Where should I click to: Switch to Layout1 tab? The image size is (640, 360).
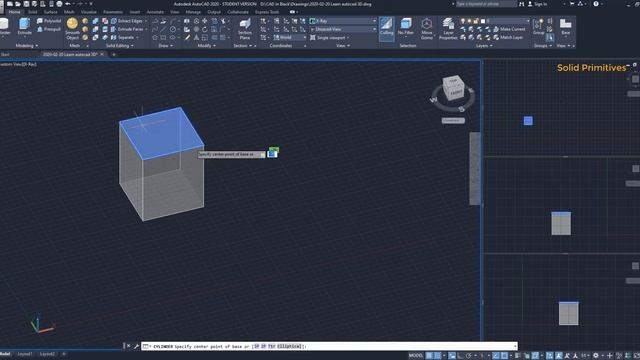[x=25, y=354]
